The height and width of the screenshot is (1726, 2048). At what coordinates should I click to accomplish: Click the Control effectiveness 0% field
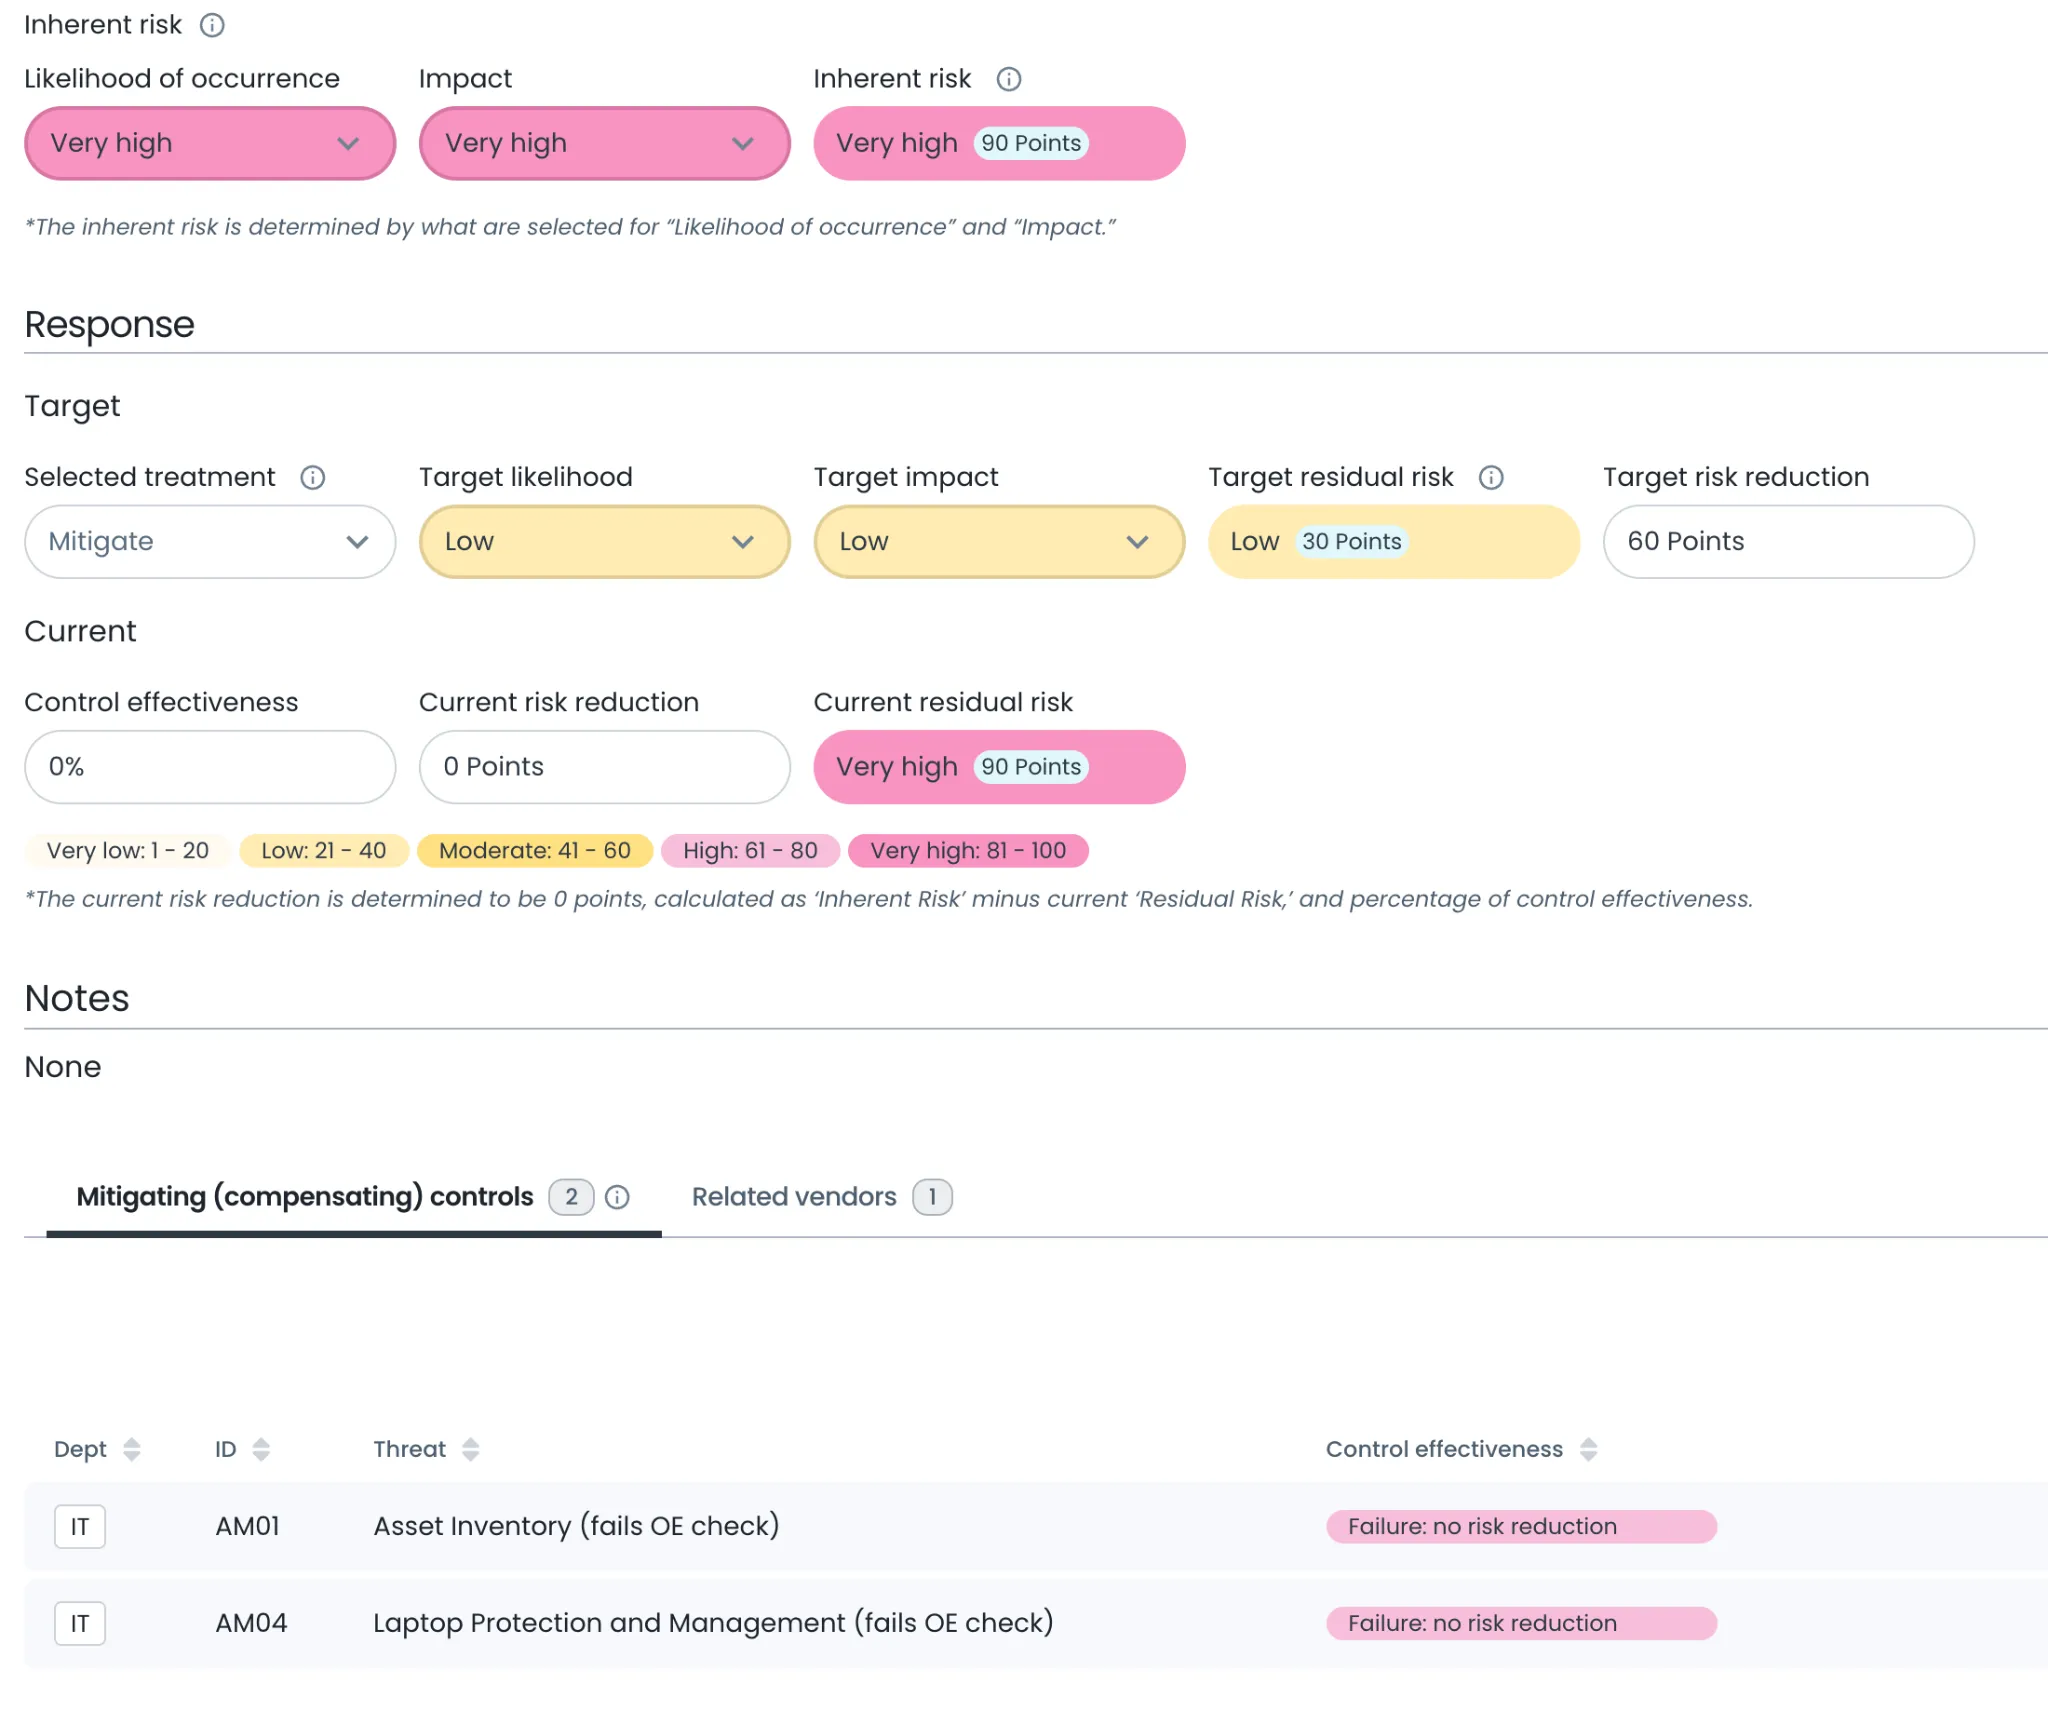pyautogui.click(x=209, y=767)
